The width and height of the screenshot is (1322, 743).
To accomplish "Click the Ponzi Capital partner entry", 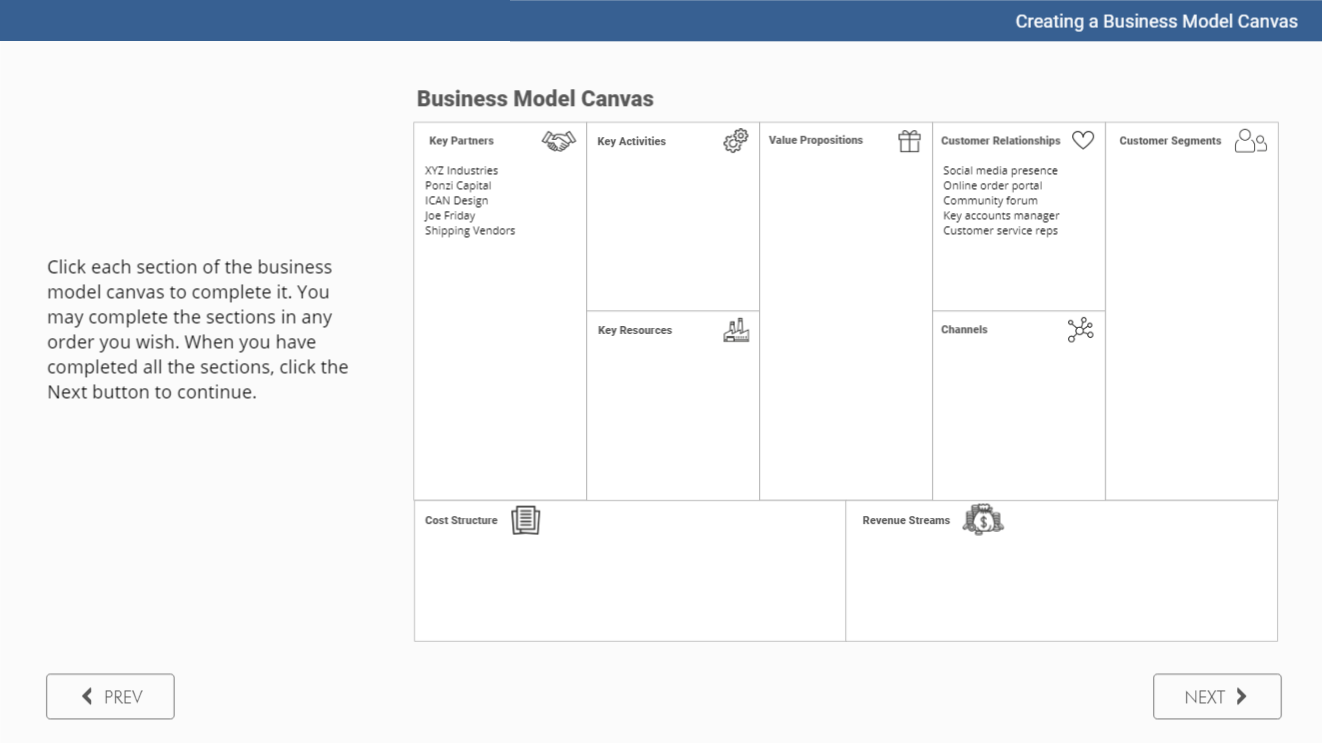I will click(x=457, y=186).
